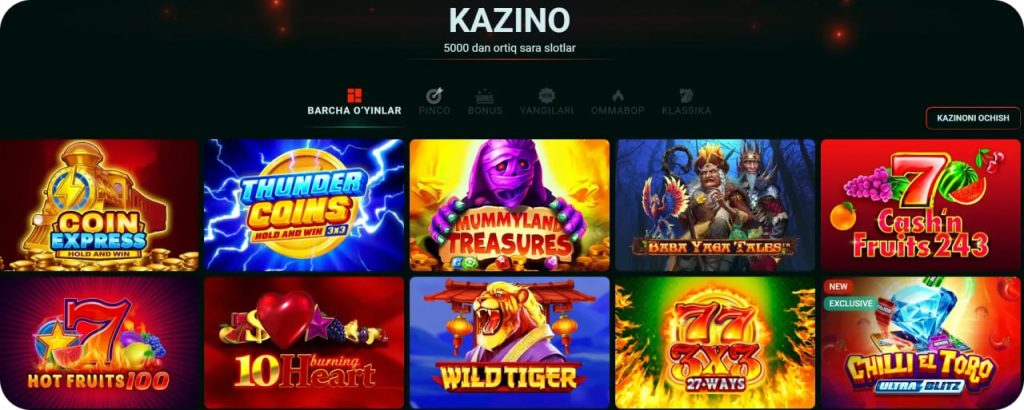The image size is (1024, 410).
Task: Click the Kazinoni Ochish button
Action: (973, 118)
